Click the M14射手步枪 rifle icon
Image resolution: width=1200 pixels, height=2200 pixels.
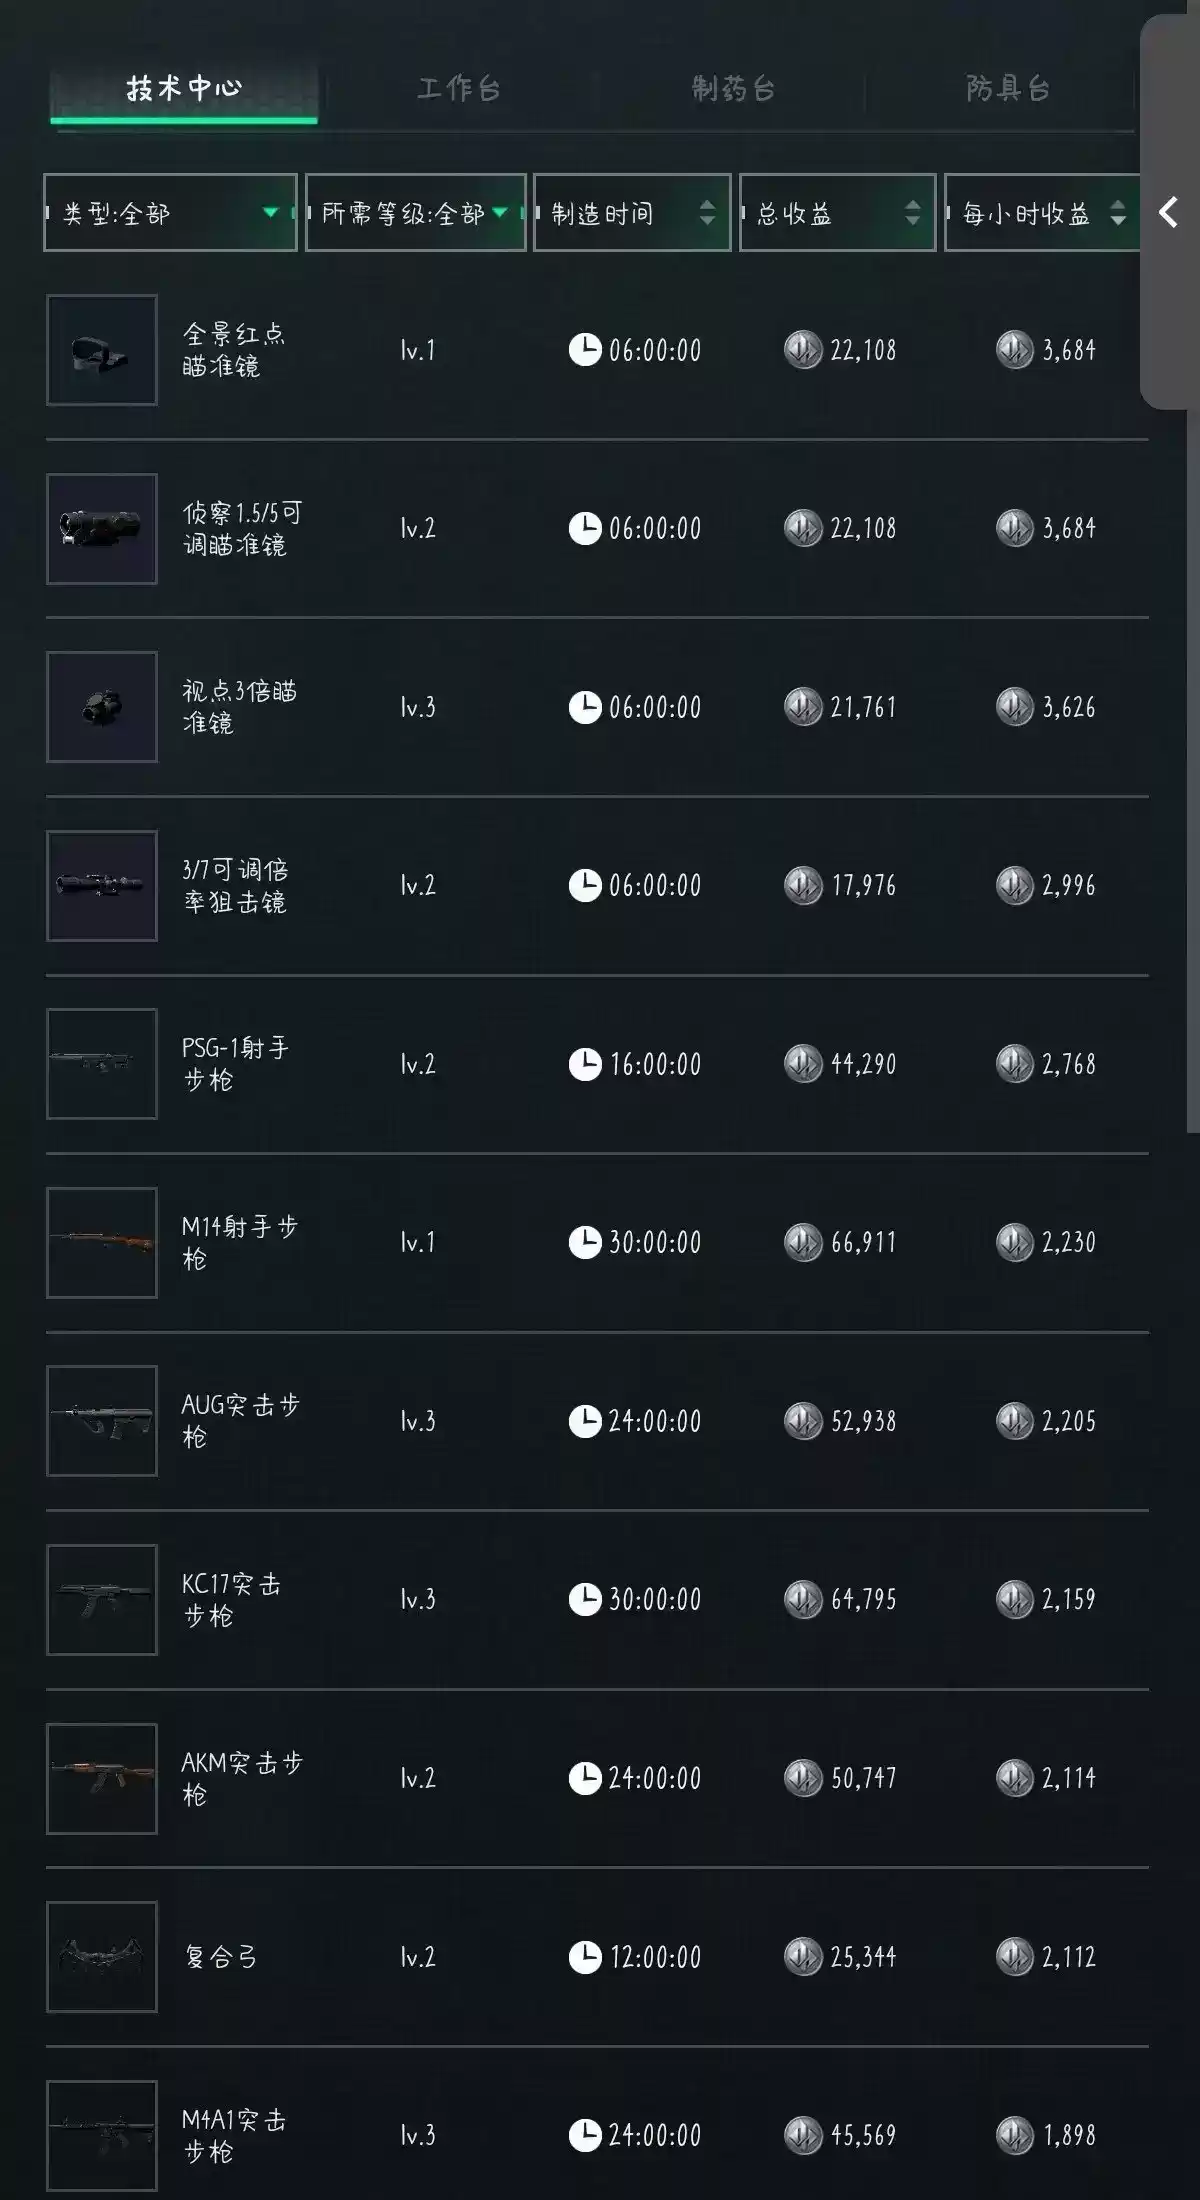pyautogui.click(x=102, y=1242)
